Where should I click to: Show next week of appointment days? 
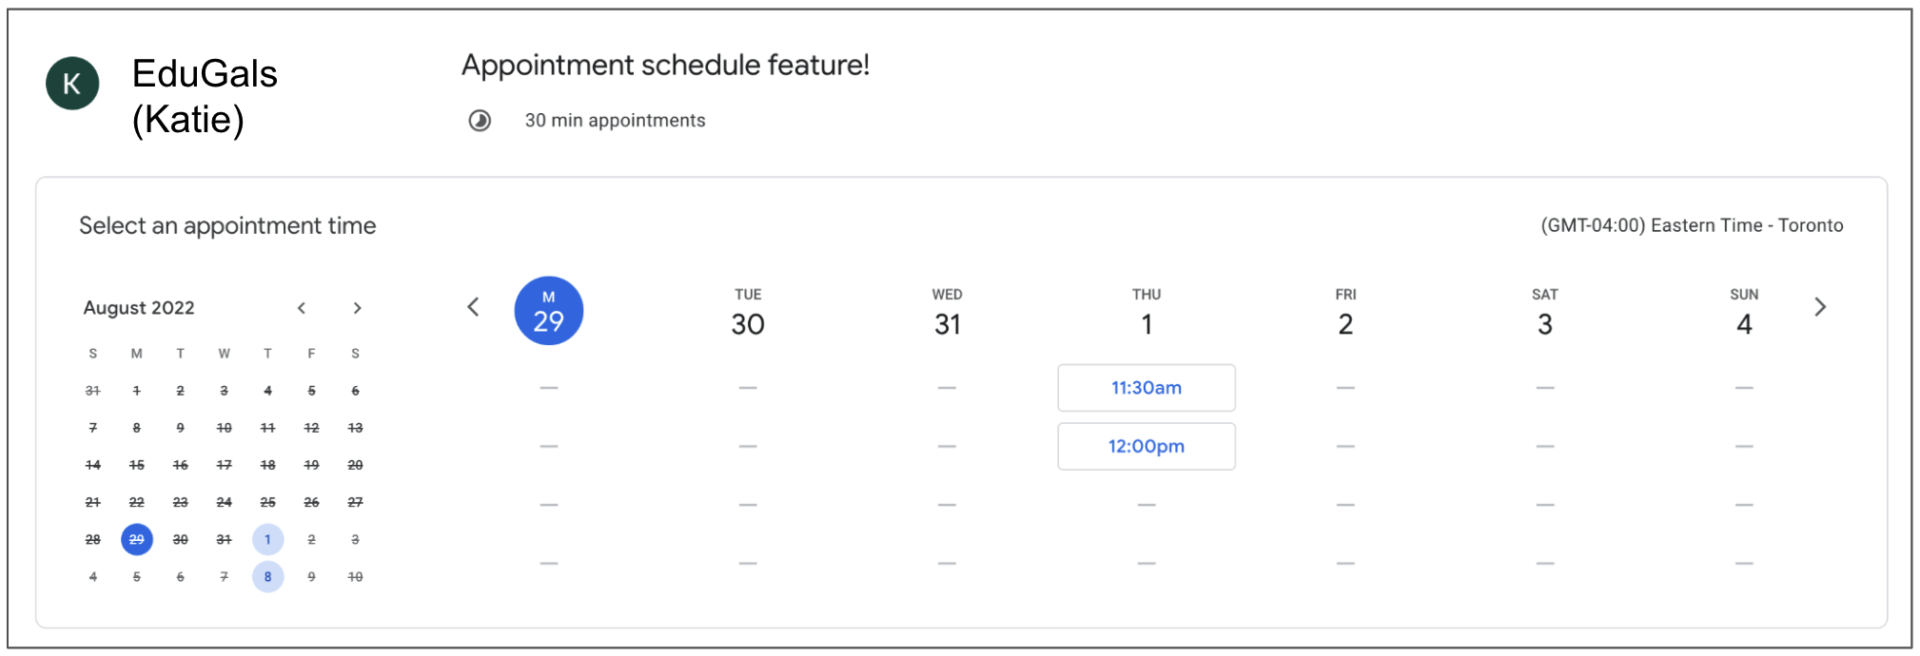(1820, 307)
